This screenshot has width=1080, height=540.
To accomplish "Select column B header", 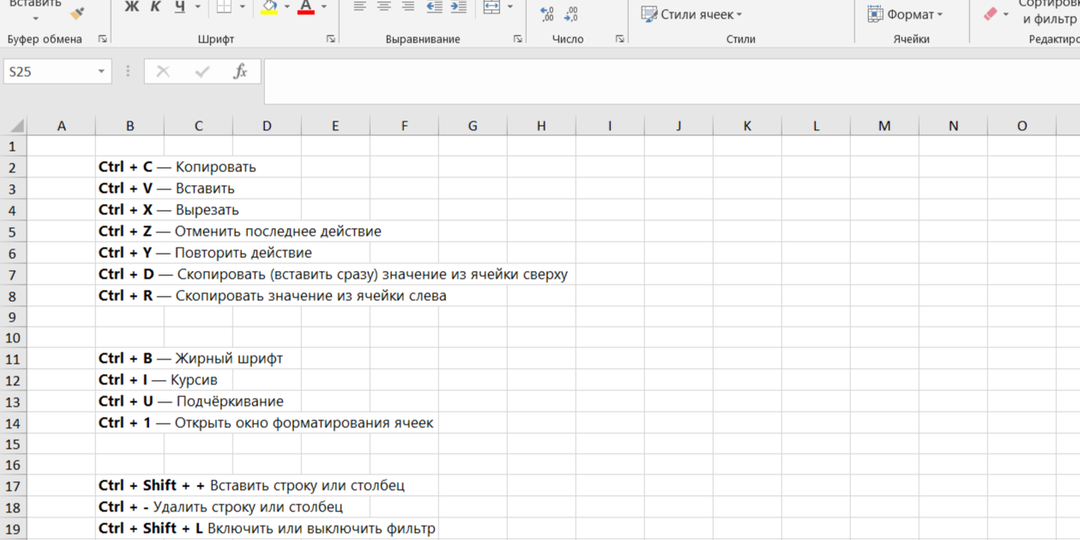I will [x=130, y=126].
